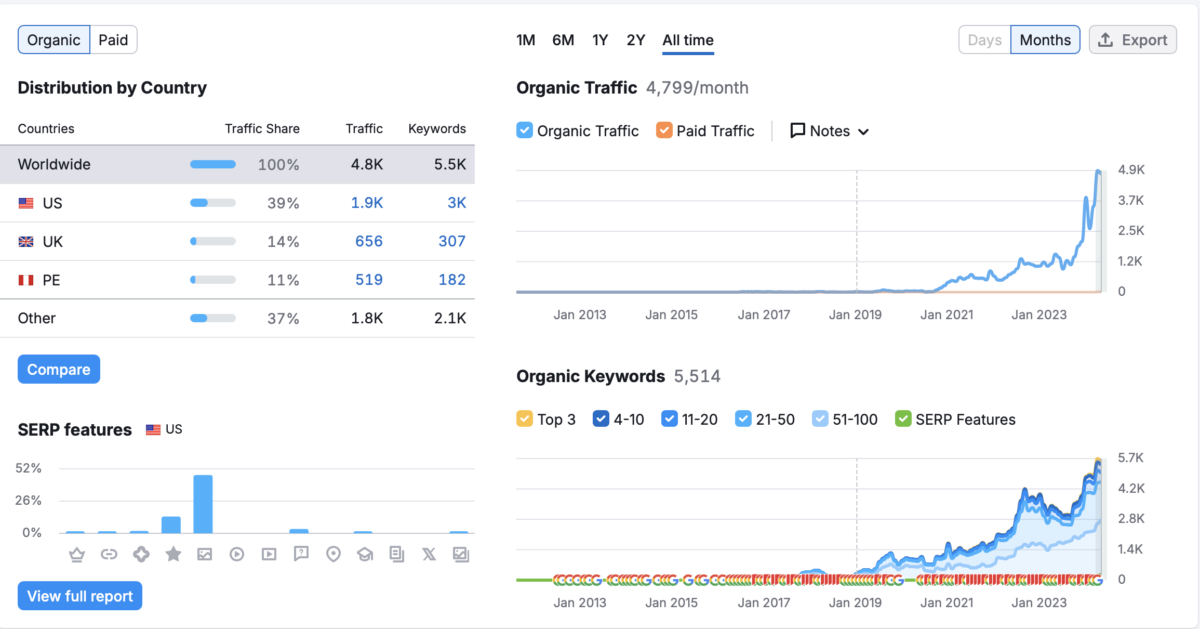Click the crown featured snippet icon

click(x=75, y=554)
